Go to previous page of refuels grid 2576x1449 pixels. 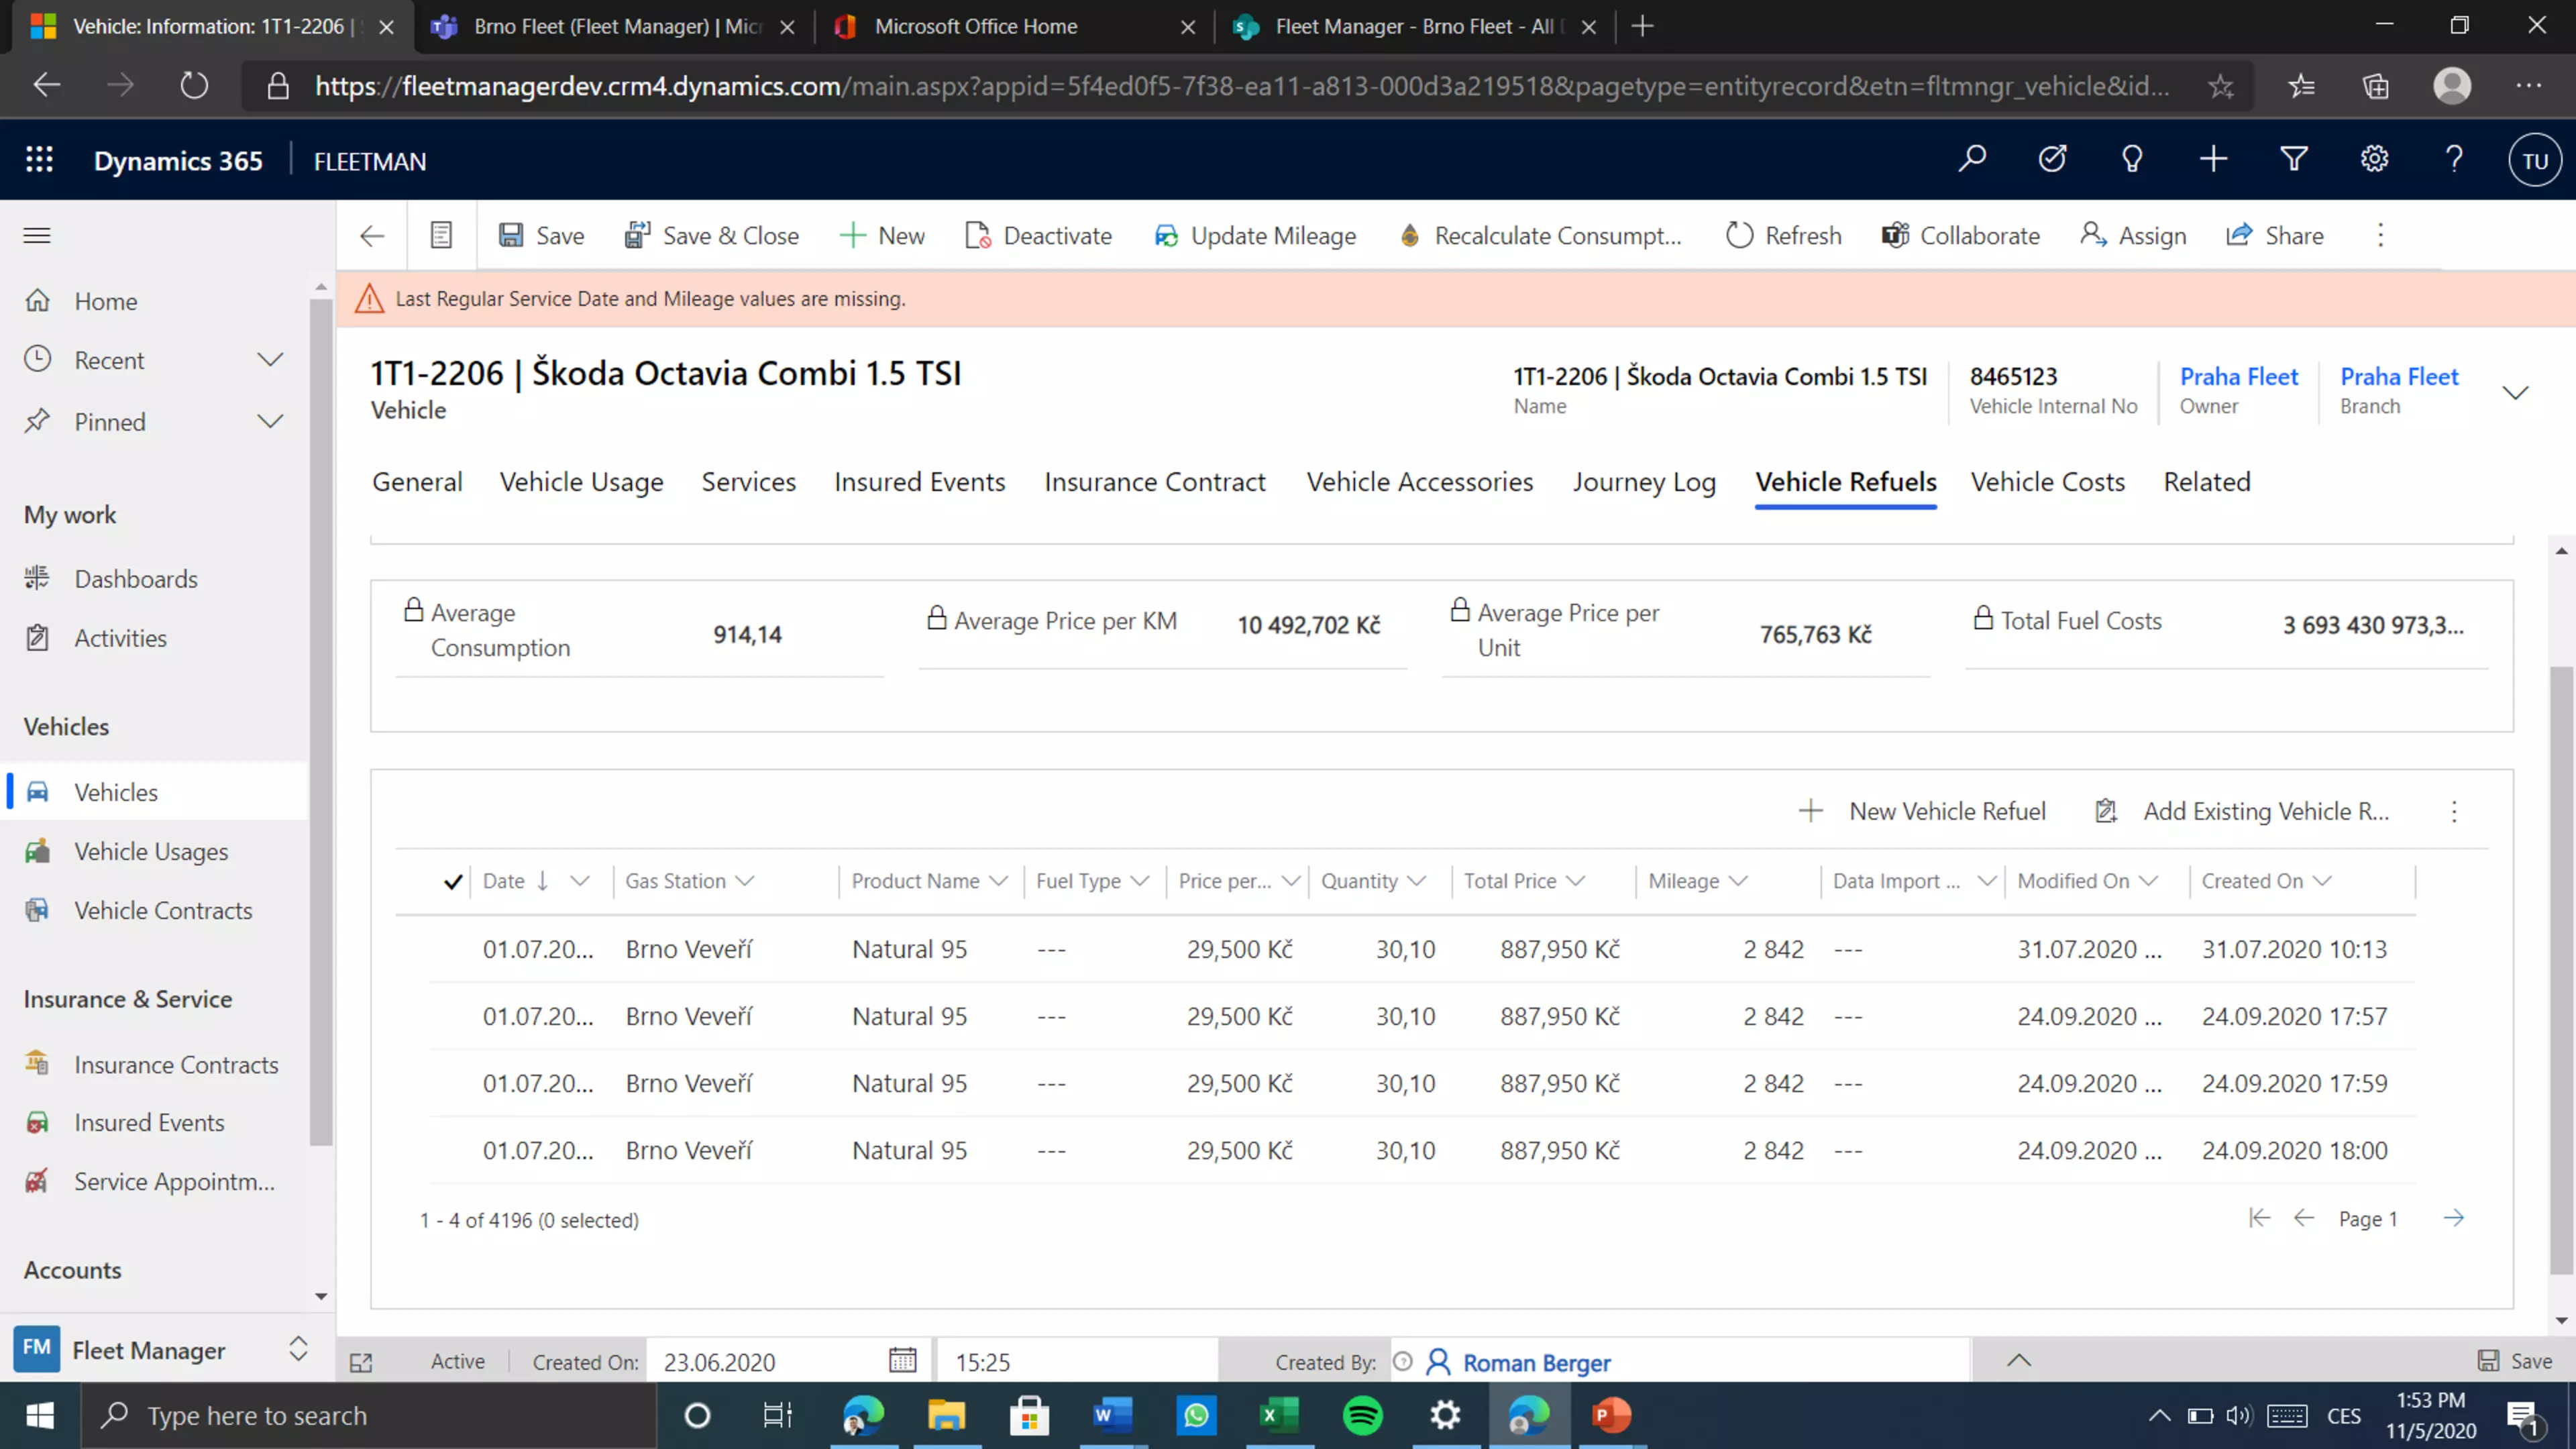(2304, 1218)
